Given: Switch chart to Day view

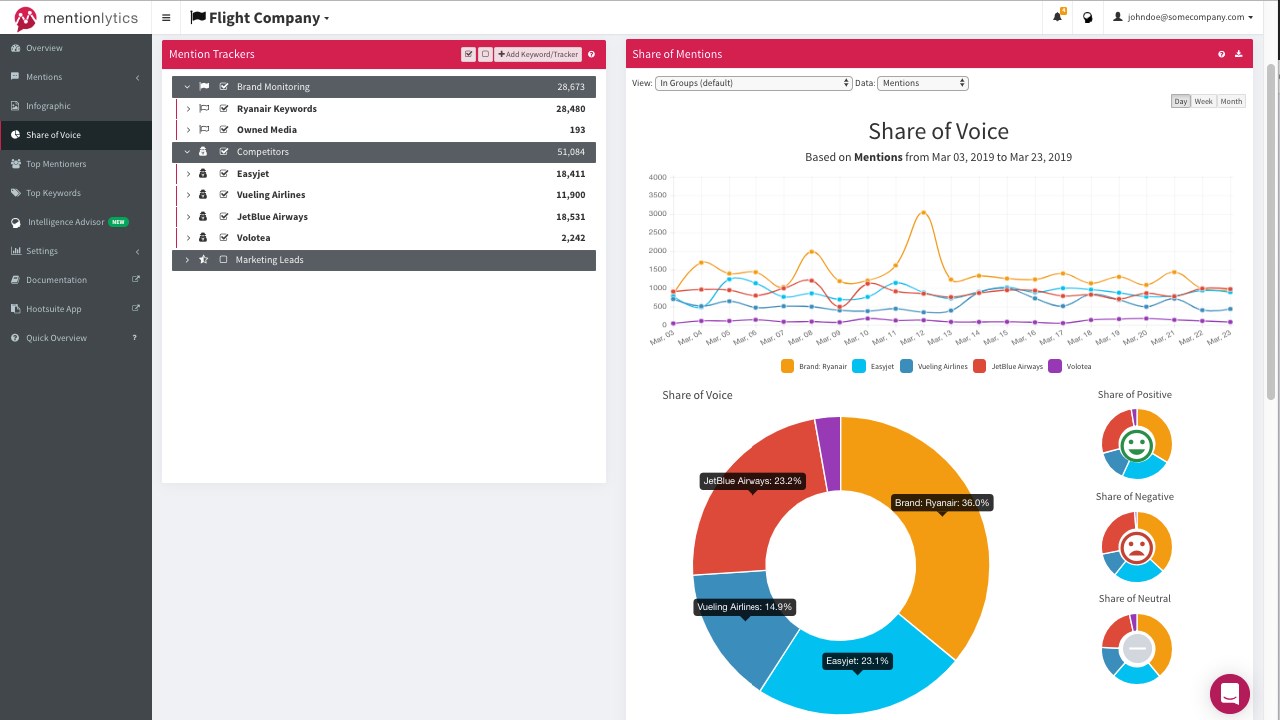Looking at the screenshot, I should click(1180, 101).
